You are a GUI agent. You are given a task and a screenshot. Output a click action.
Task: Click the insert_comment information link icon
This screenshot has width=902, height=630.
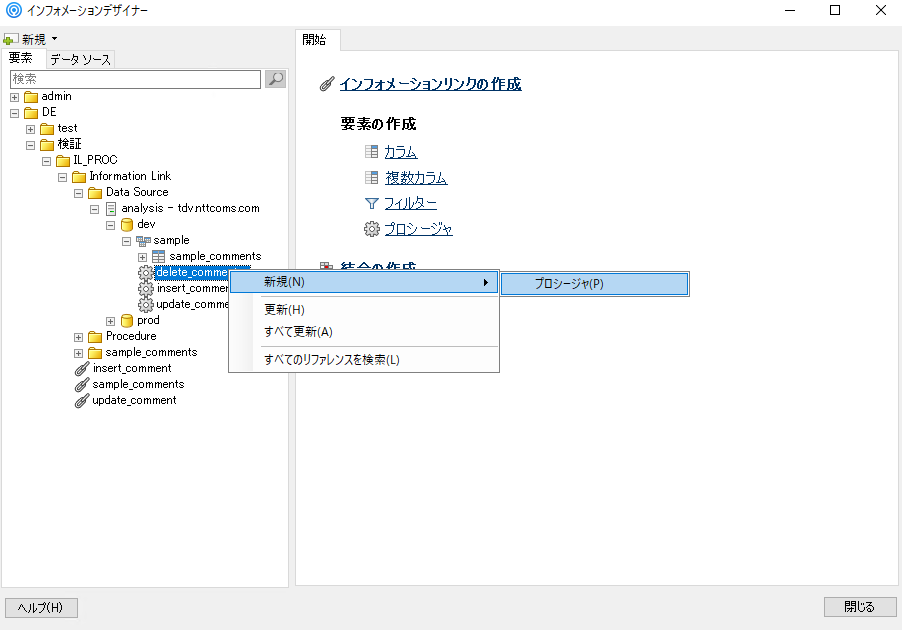[x=82, y=369]
